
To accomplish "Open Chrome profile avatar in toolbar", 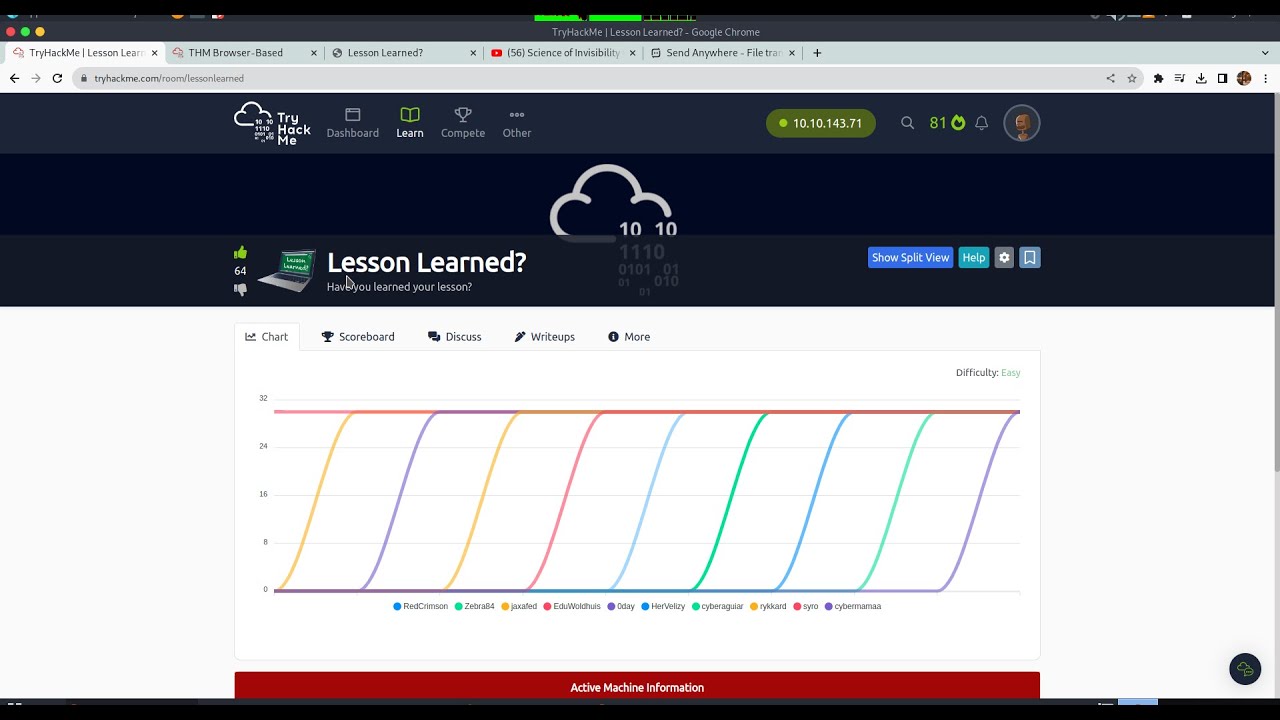I will coord(1244,78).
